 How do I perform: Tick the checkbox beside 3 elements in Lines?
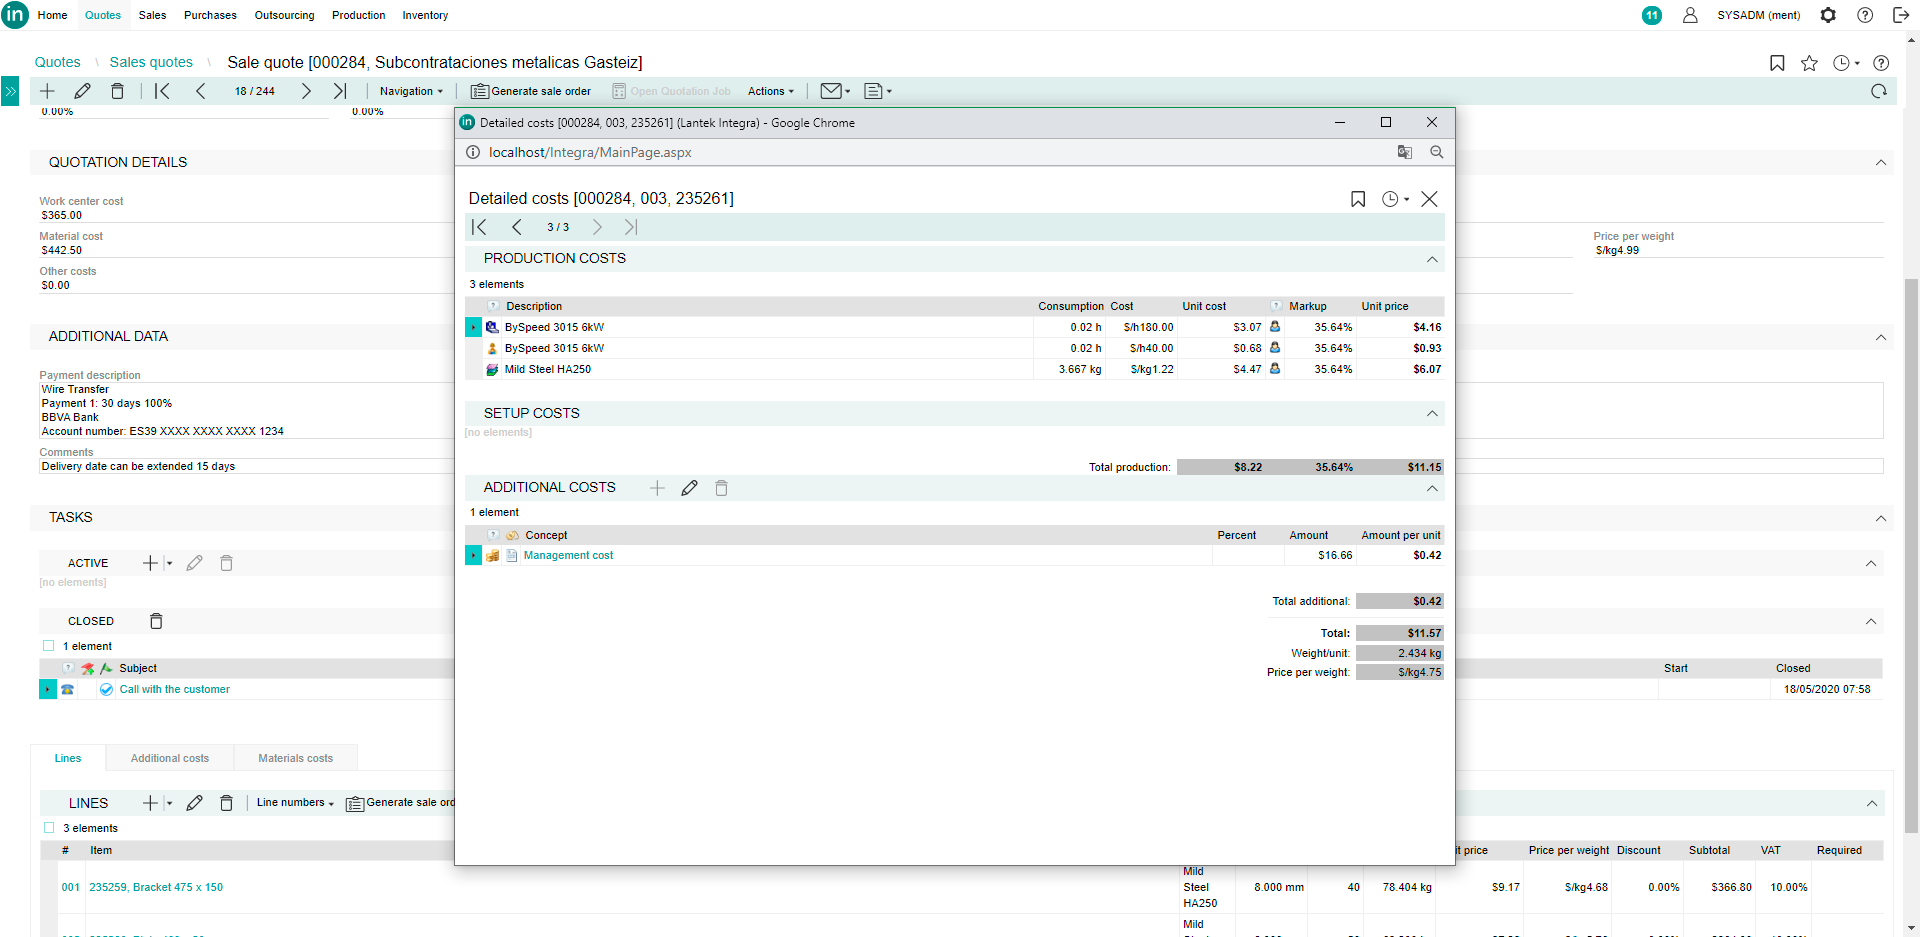(49, 828)
